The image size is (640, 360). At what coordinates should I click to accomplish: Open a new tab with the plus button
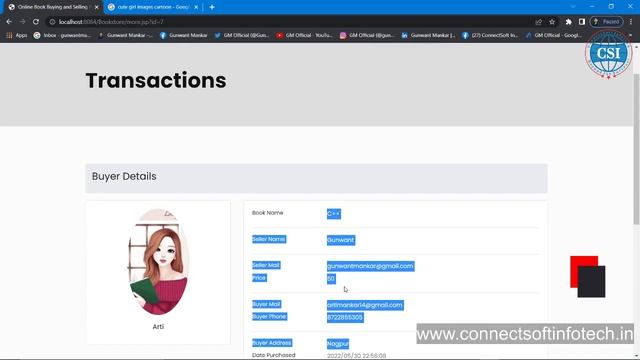tap(212, 7)
